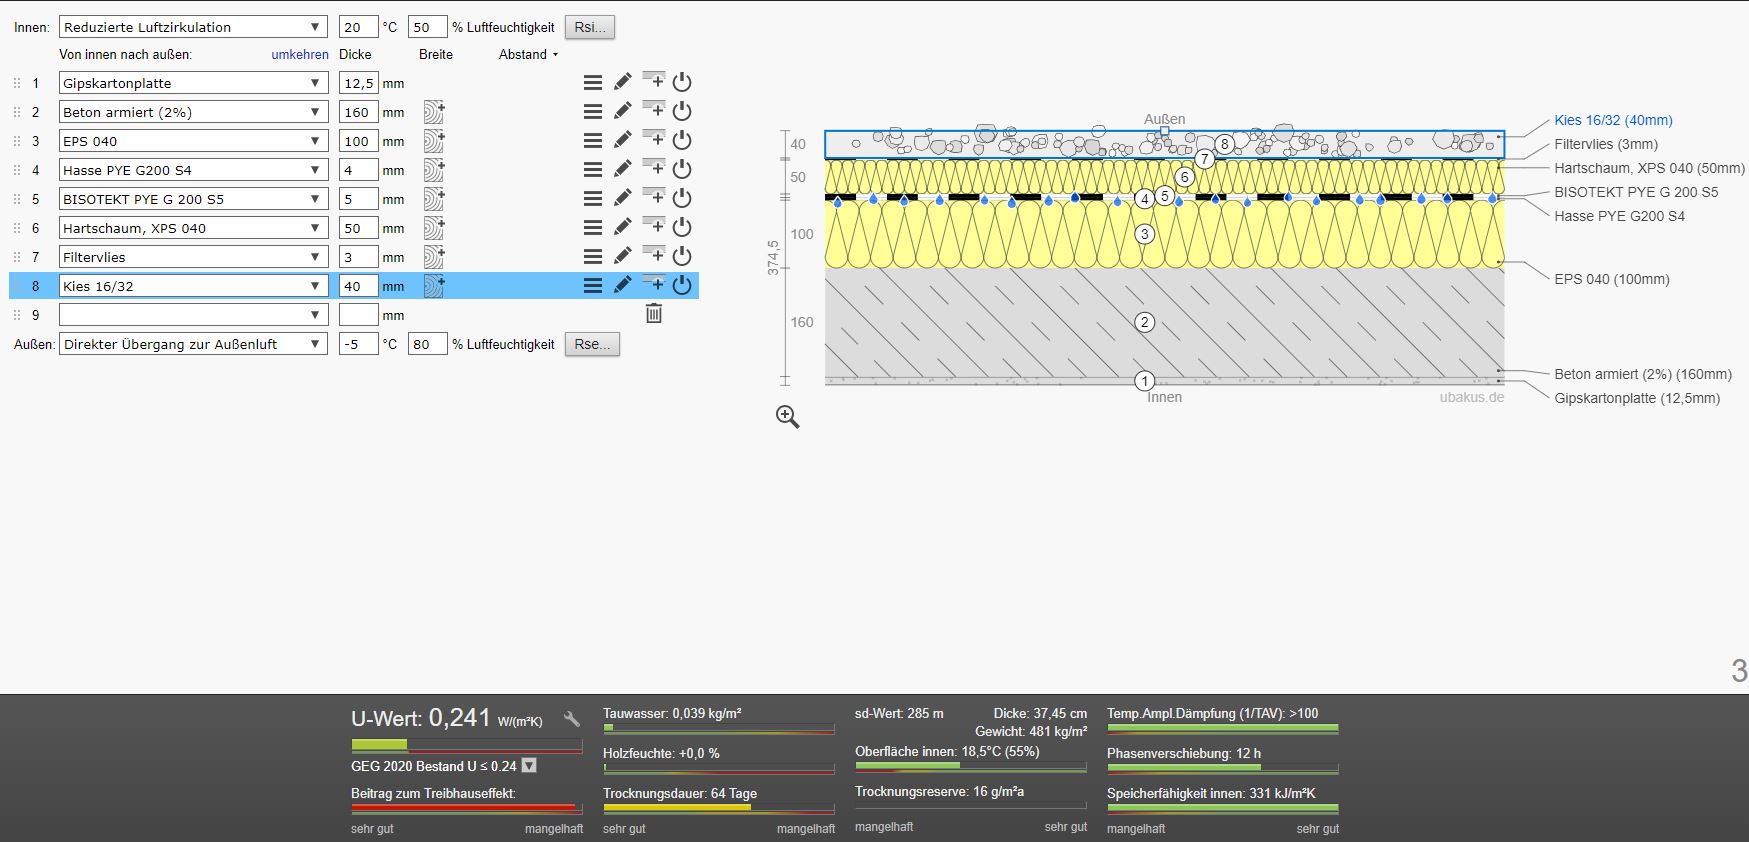Expand the Direkter Übergang zur Außenluft dropdown

[193, 344]
